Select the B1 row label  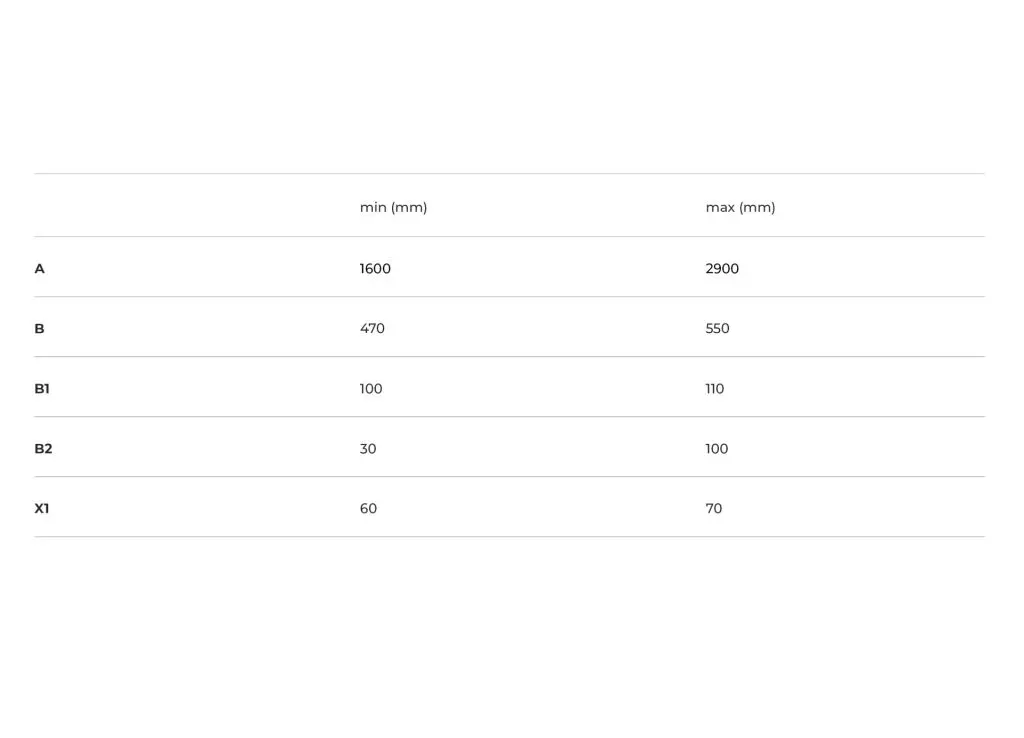tap(42, 389)
